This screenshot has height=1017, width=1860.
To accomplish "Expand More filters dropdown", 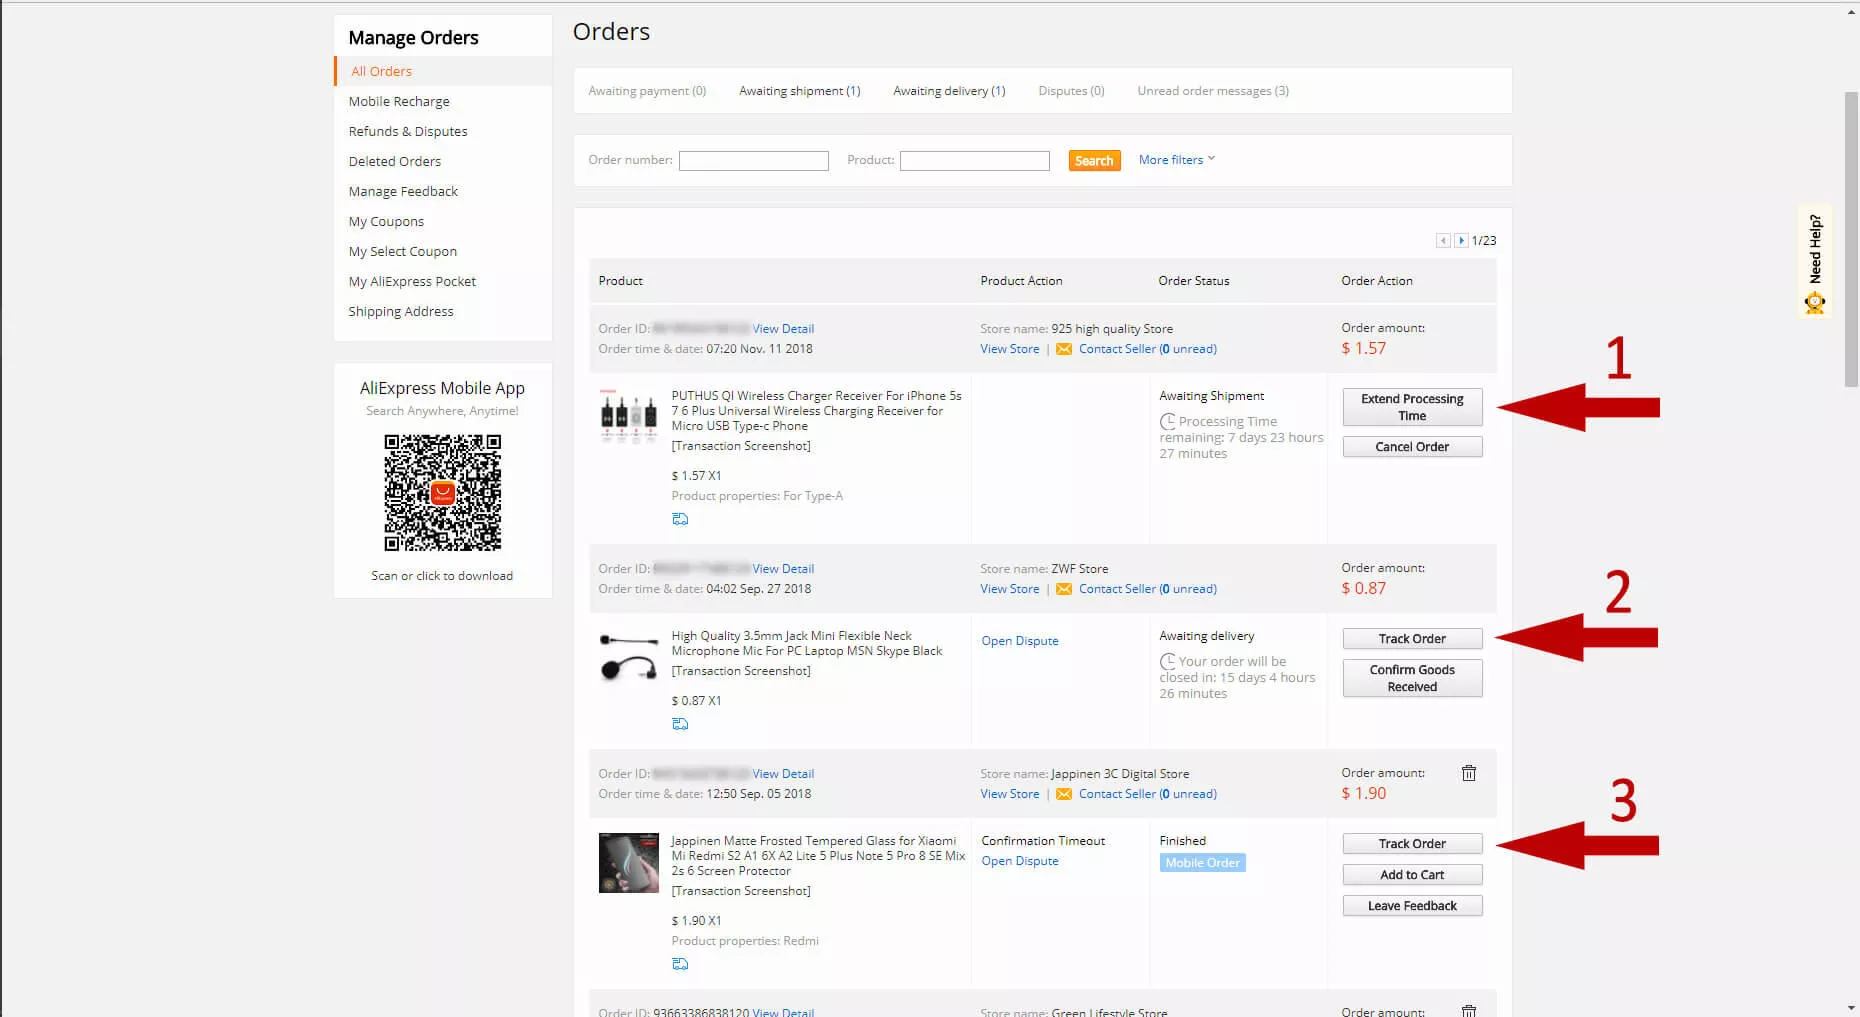I will coord(1177,160).
